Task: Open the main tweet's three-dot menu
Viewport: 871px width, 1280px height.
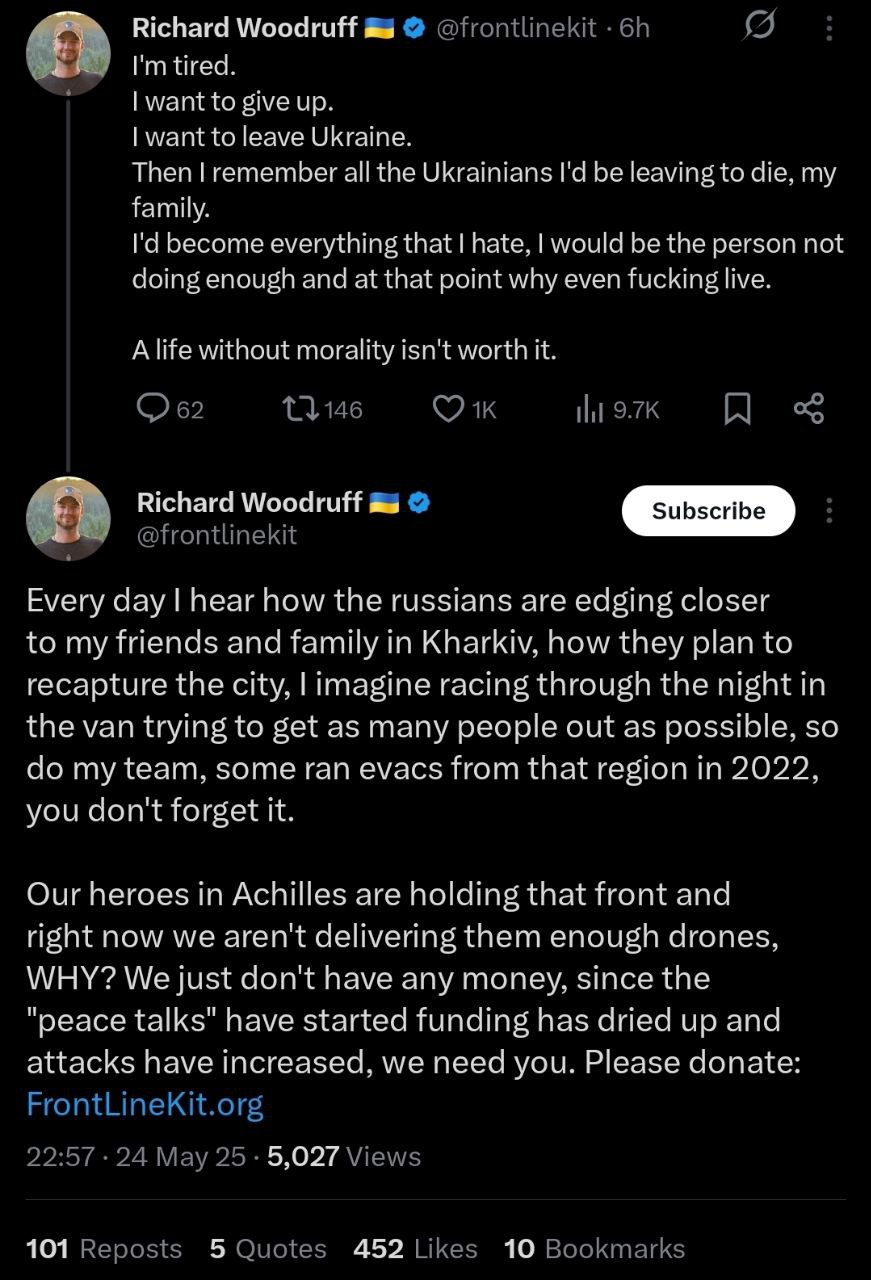Action: 828,511
